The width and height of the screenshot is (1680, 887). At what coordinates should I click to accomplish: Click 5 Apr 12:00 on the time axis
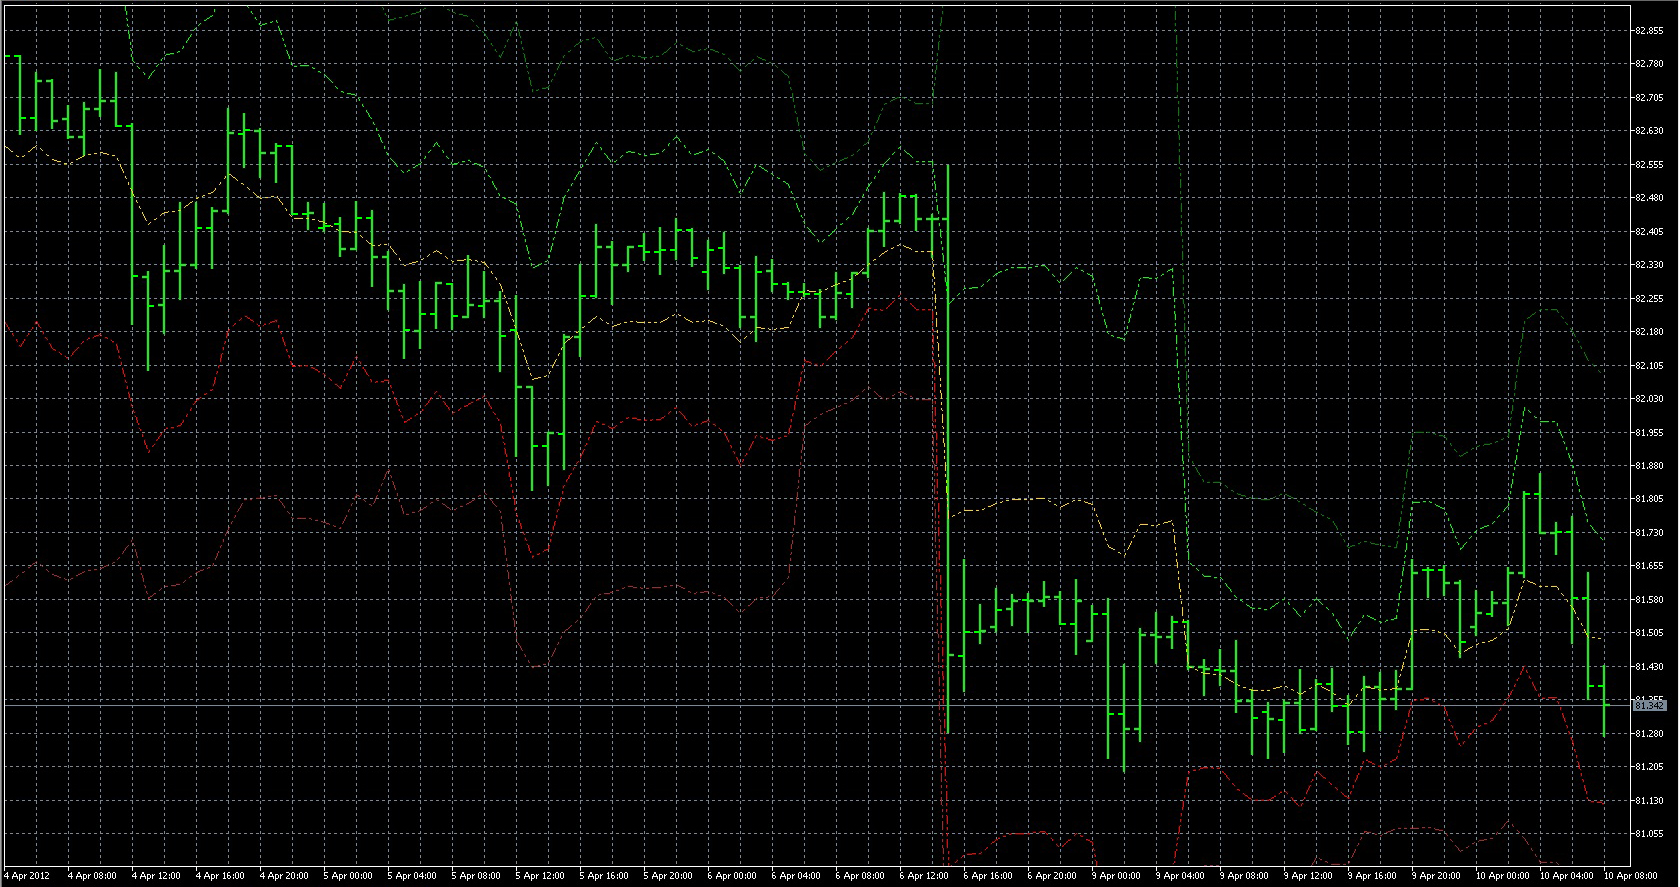(540, 876)
